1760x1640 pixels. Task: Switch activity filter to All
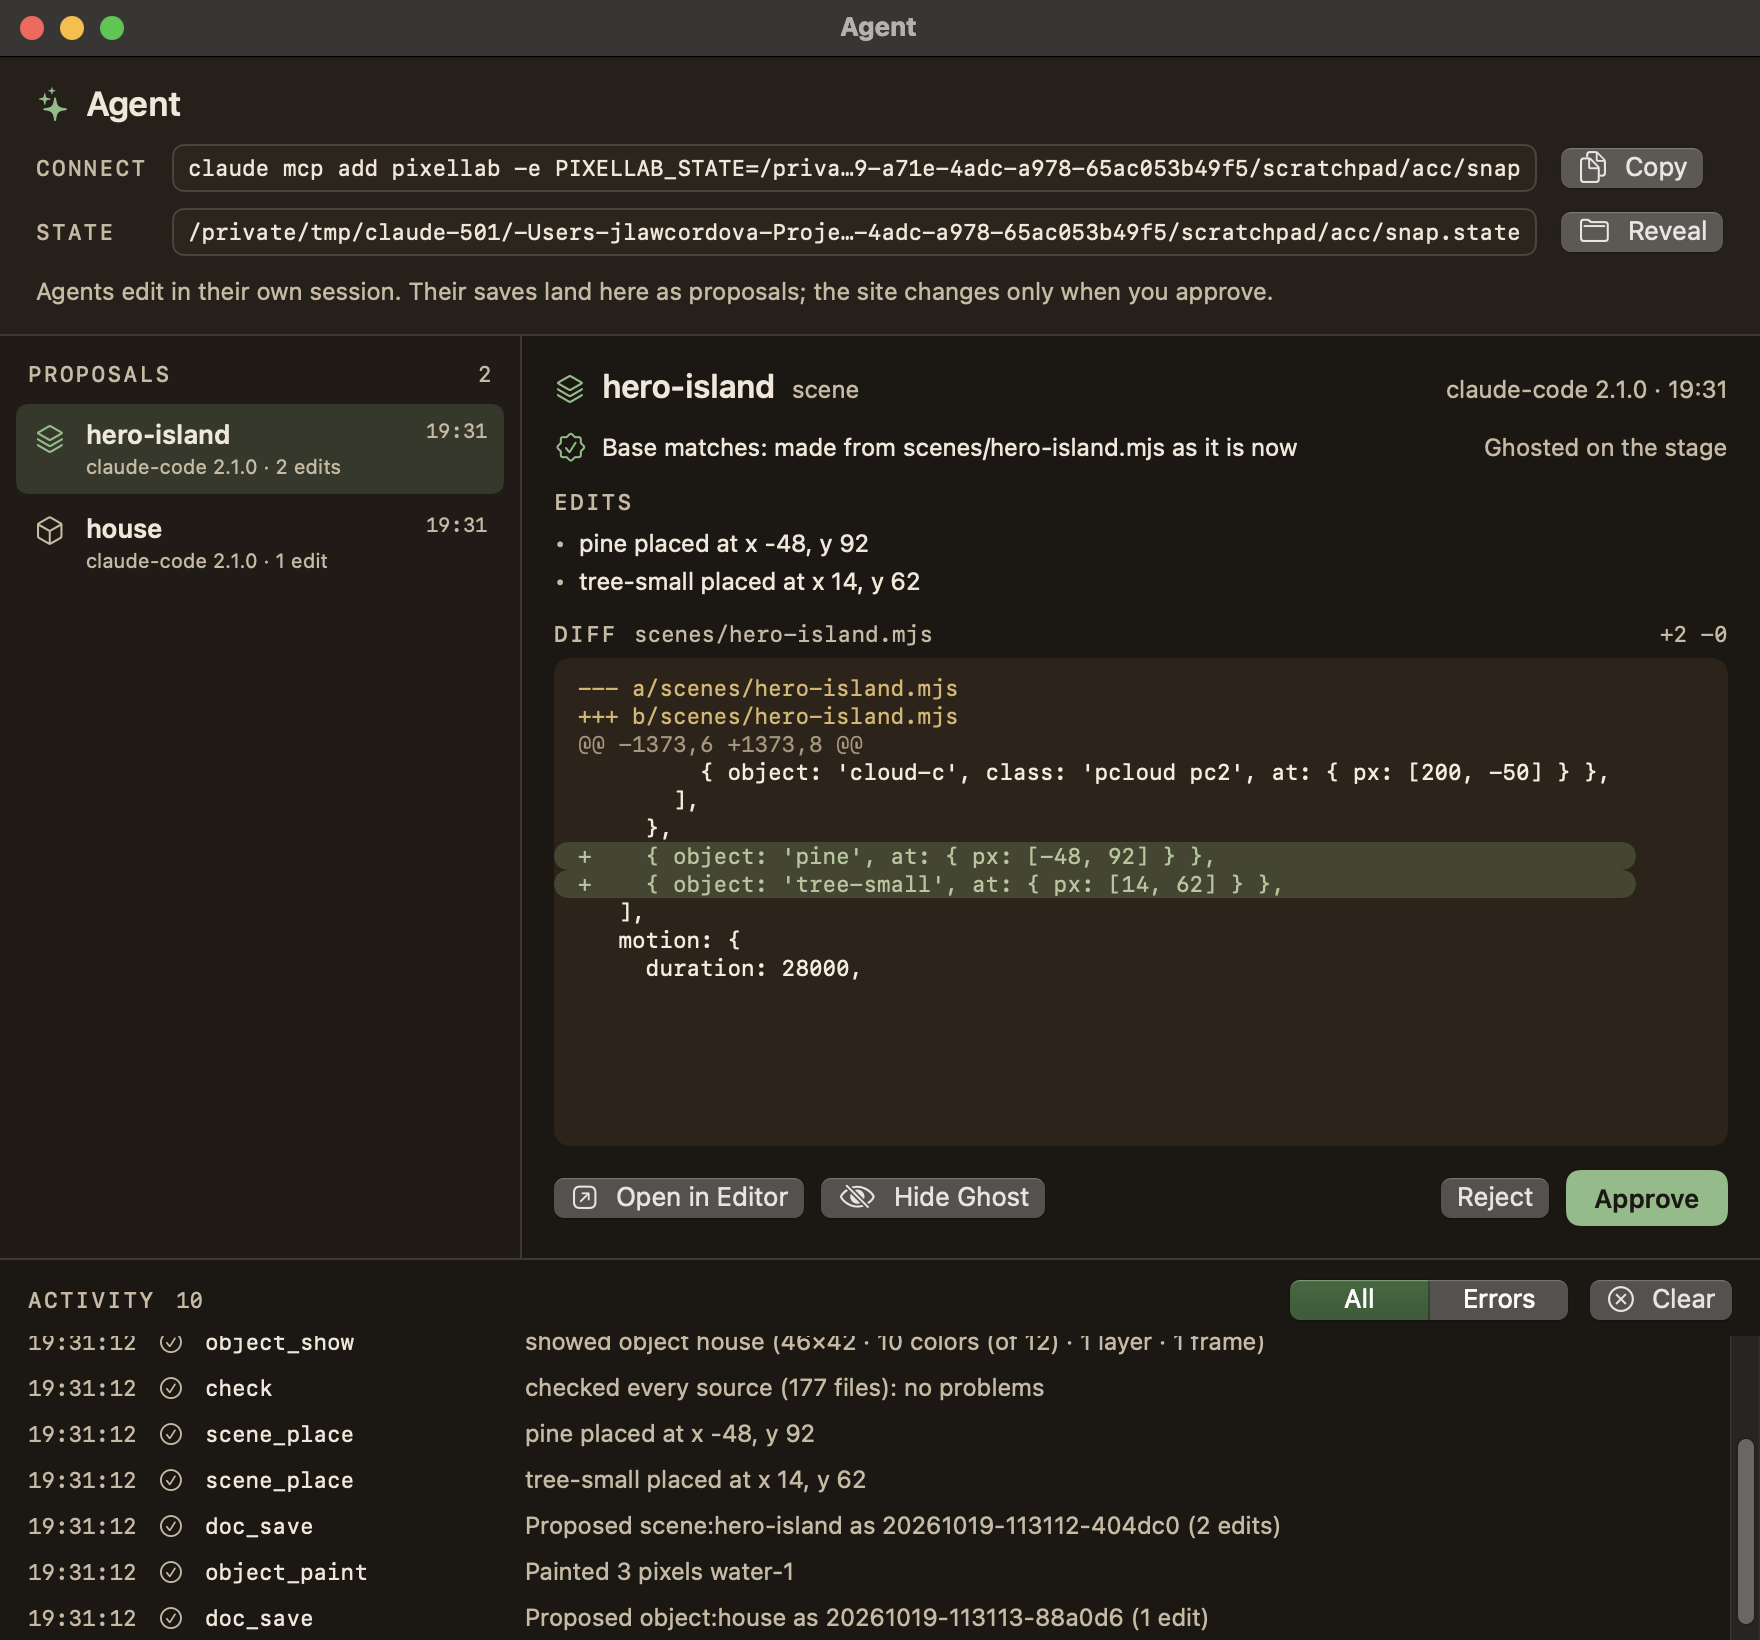point(1359,1300)
